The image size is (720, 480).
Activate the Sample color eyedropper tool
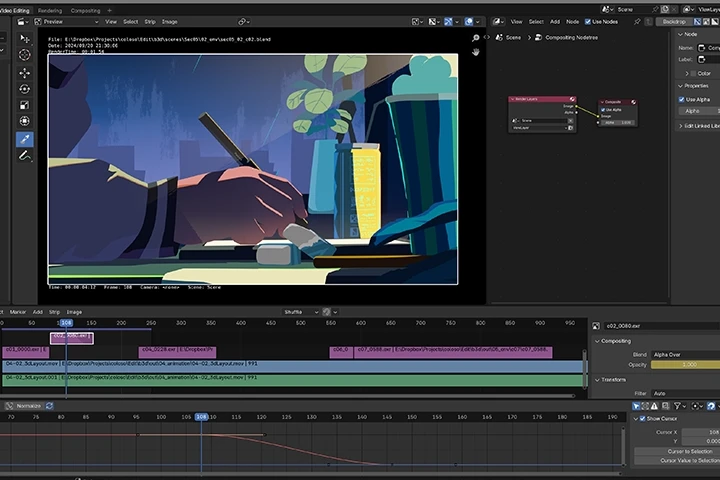[x=24, y=139]
